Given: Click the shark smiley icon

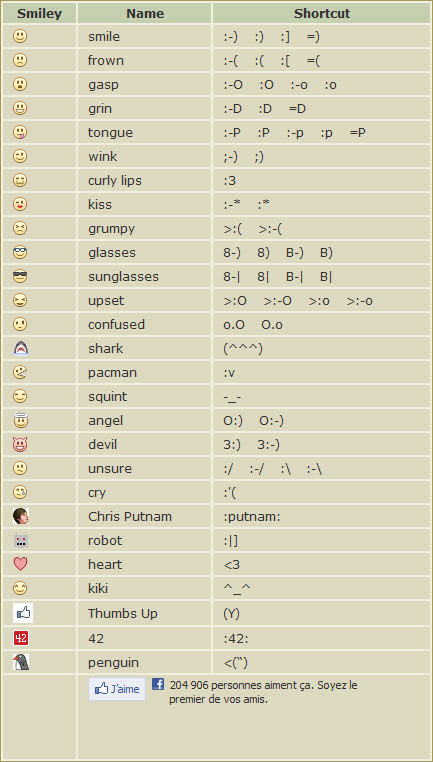Looking at the screenshot, I should click(x=20, y=348).
